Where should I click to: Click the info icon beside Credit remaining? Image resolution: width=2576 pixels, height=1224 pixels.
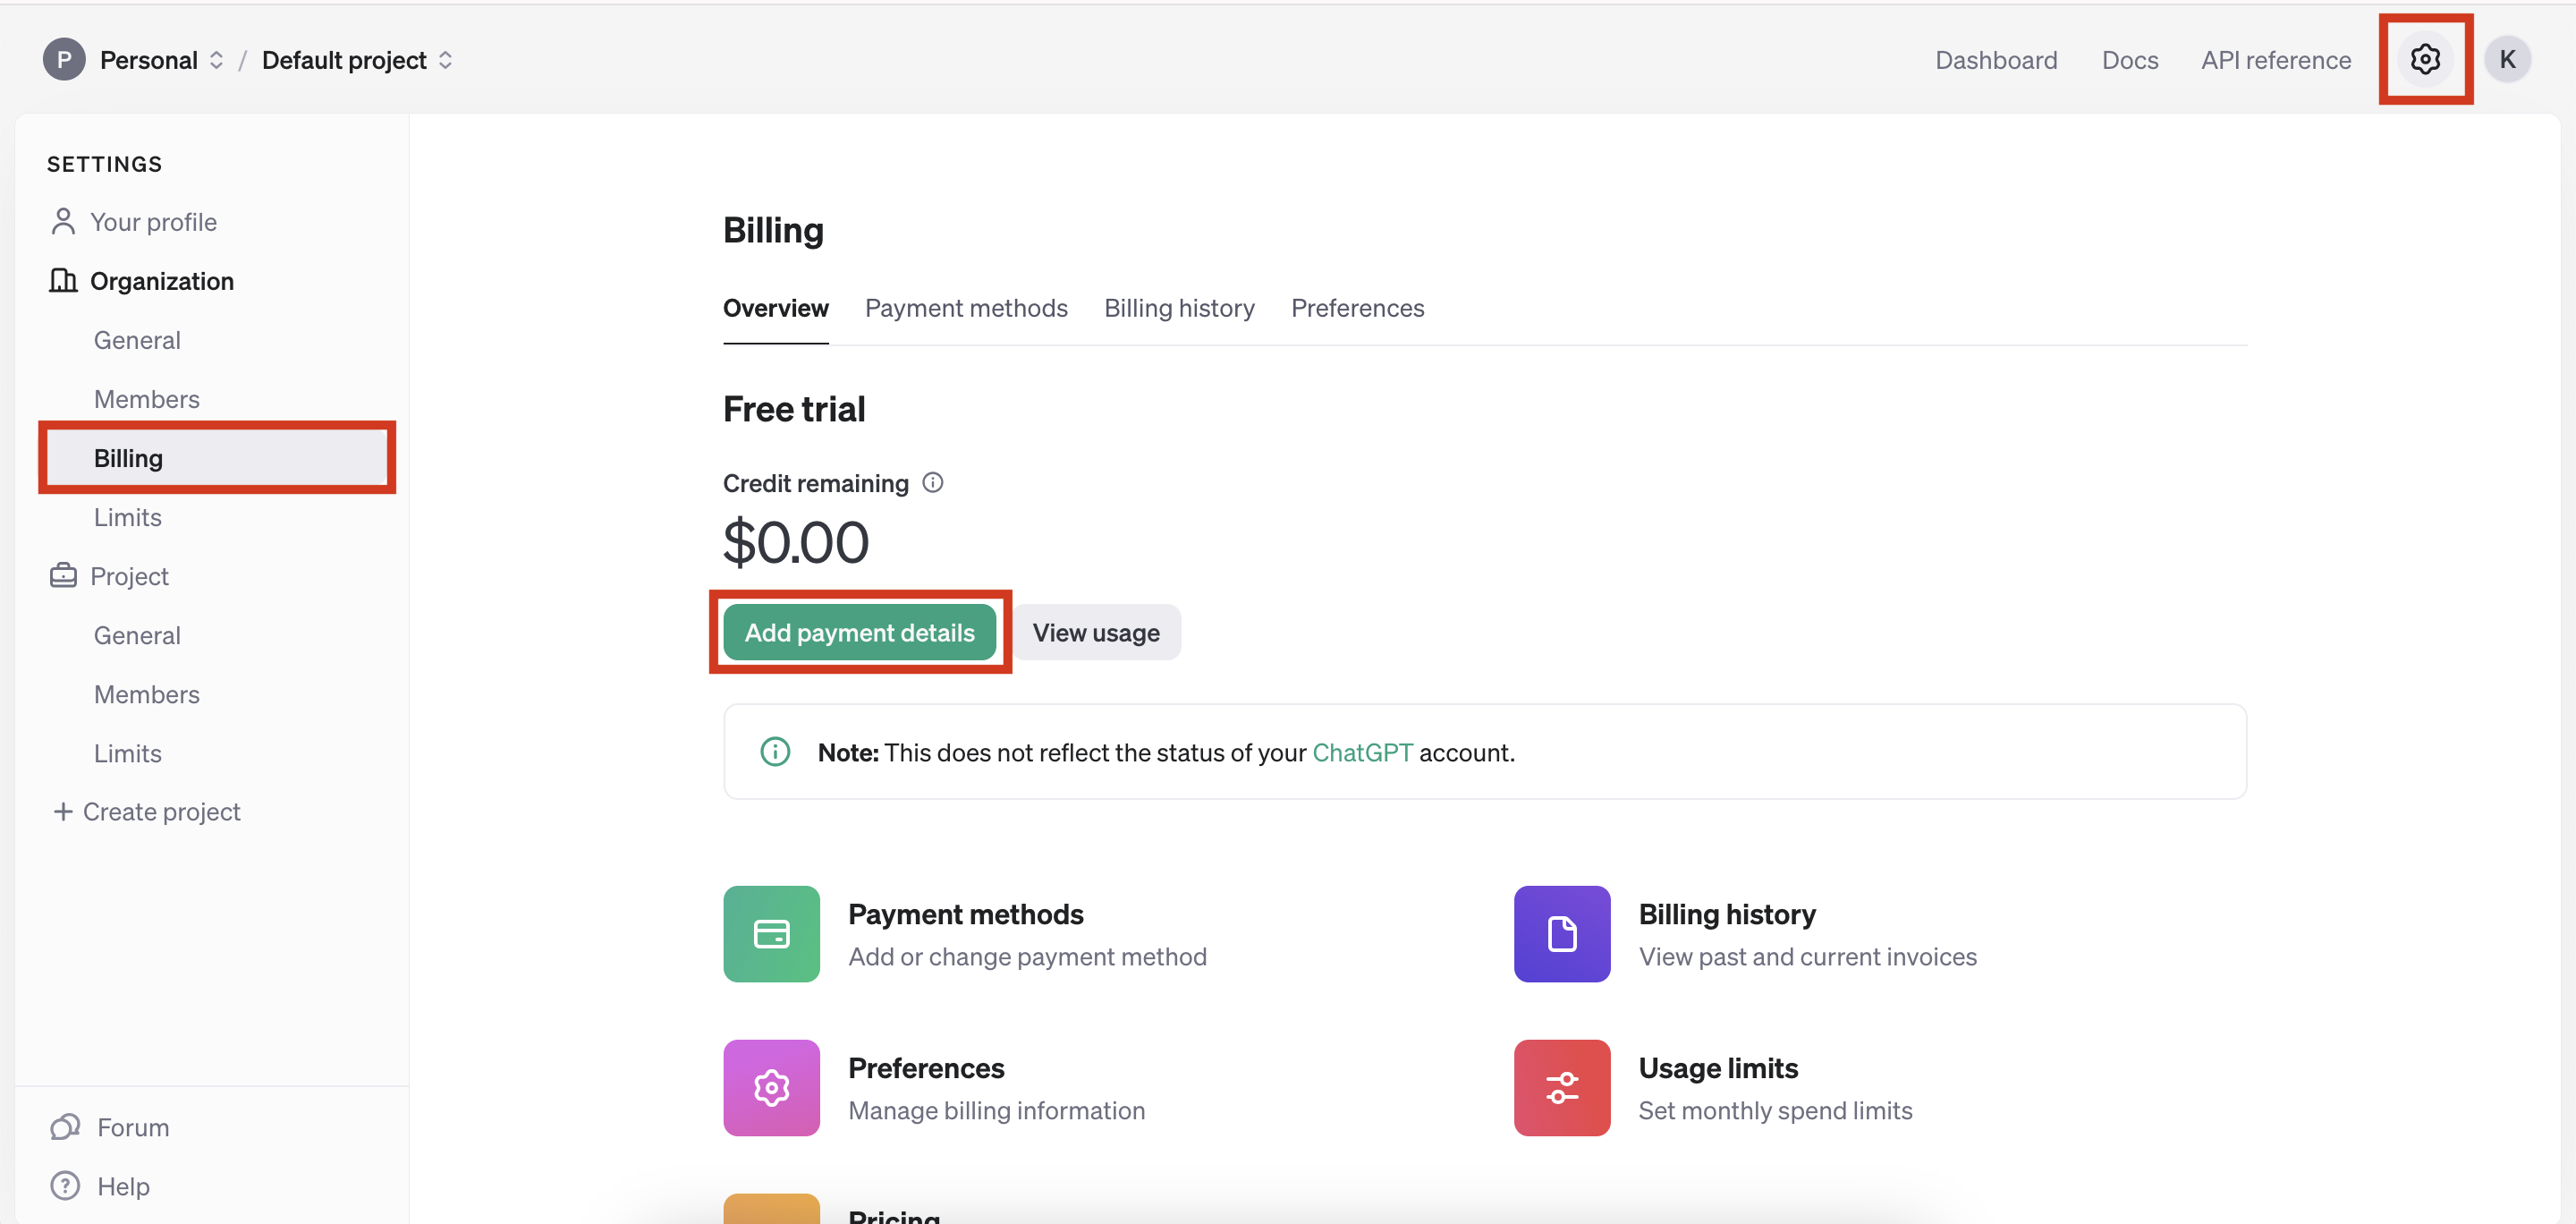coord(932,483)
